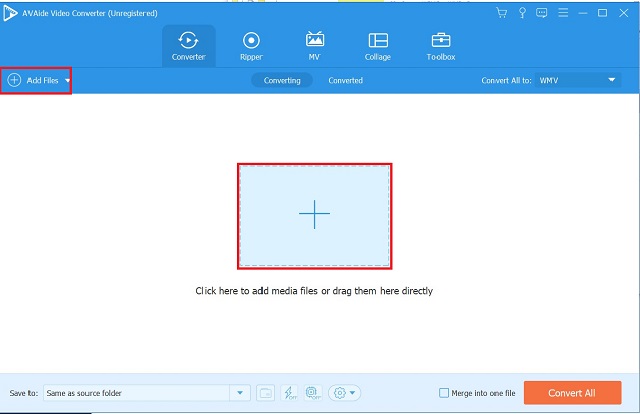The height and width of the screenshot is (414, 640).
Task: Open the Toolbox section
Action: click(441, 45)
